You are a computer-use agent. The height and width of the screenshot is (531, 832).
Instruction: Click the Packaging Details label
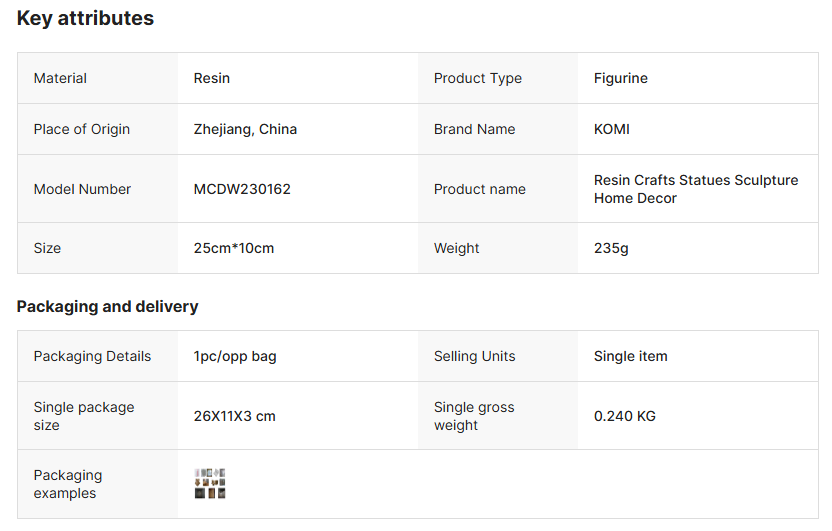coord(92,356)
